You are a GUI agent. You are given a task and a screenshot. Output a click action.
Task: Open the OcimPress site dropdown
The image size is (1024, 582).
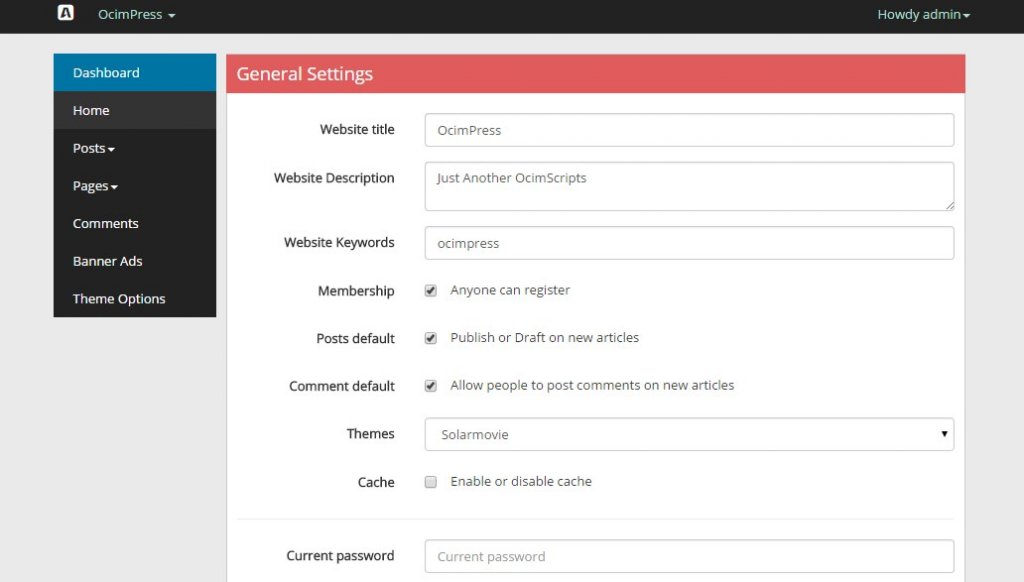[x=136, y=14]
